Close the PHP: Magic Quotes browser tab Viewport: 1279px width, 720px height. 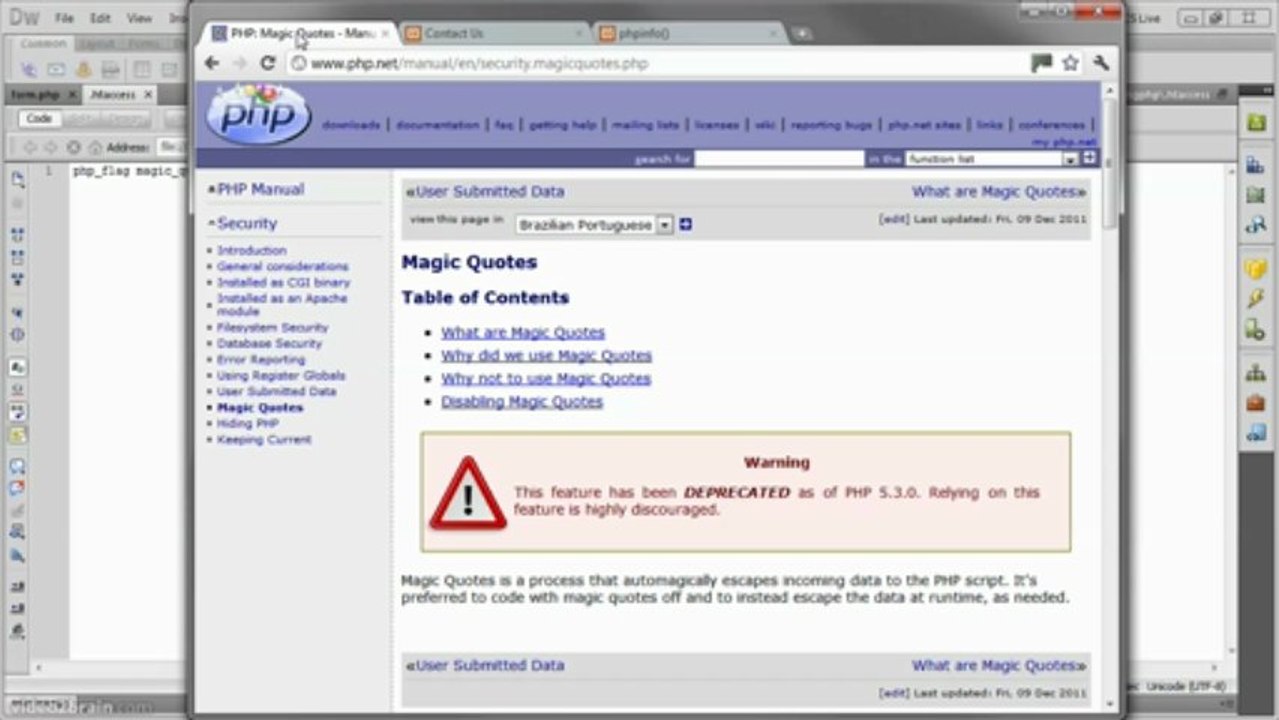[x=385, y=34]
